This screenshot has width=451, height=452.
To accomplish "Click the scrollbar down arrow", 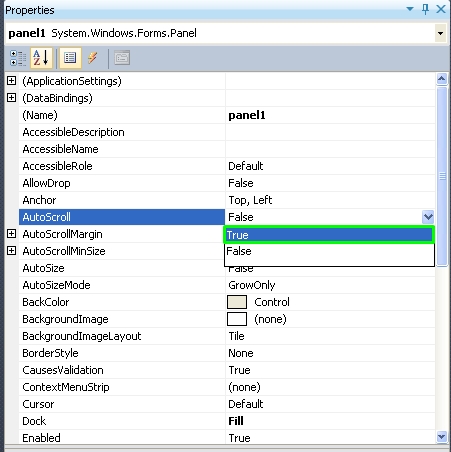I will pyautogui.click(x=441, y=436).
